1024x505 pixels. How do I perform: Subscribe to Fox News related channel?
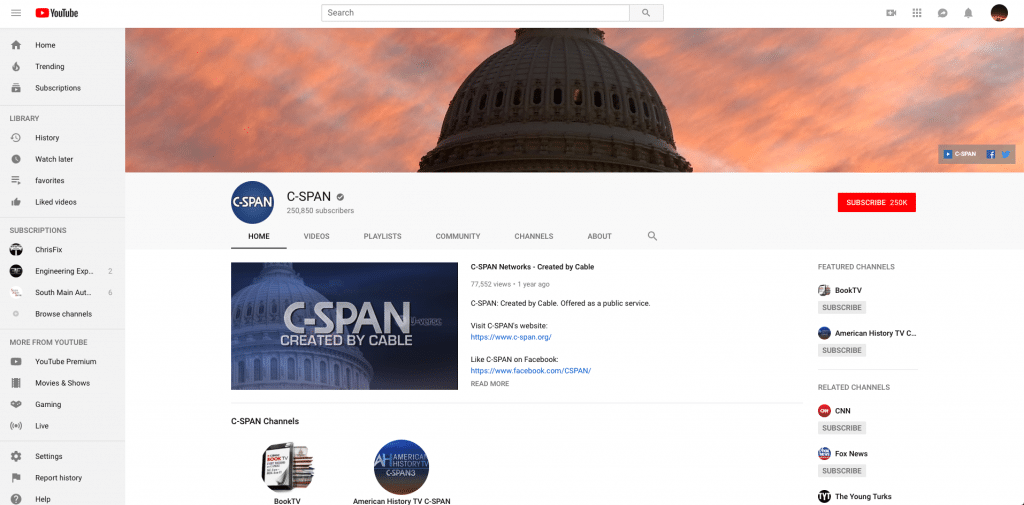(842, 470)
